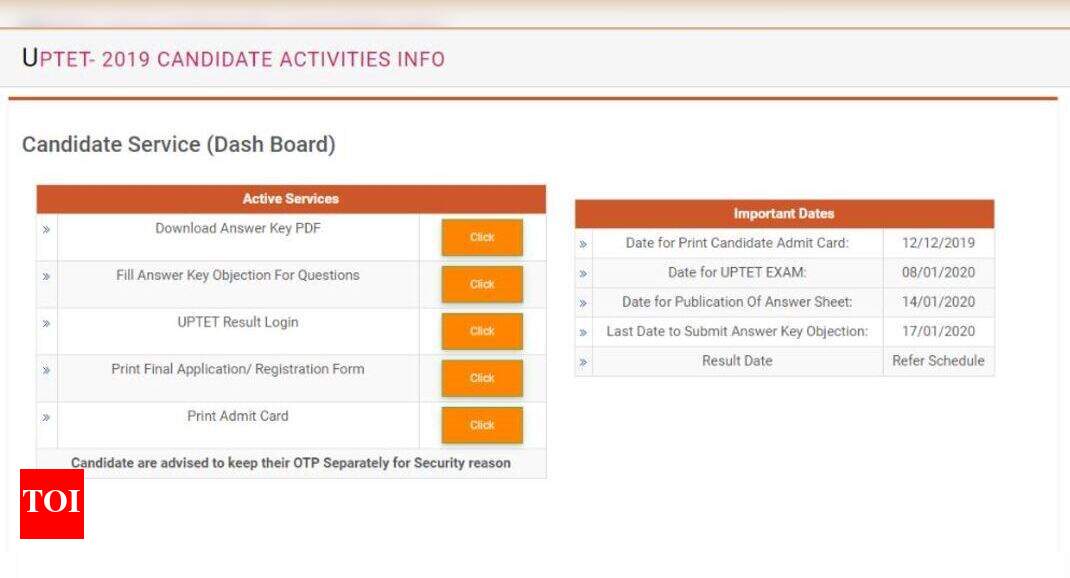The height and width of the screenshot is (578, 1070).
Task: Click the Download Answer Key PDF button
Action: click(x=481, y=237)
